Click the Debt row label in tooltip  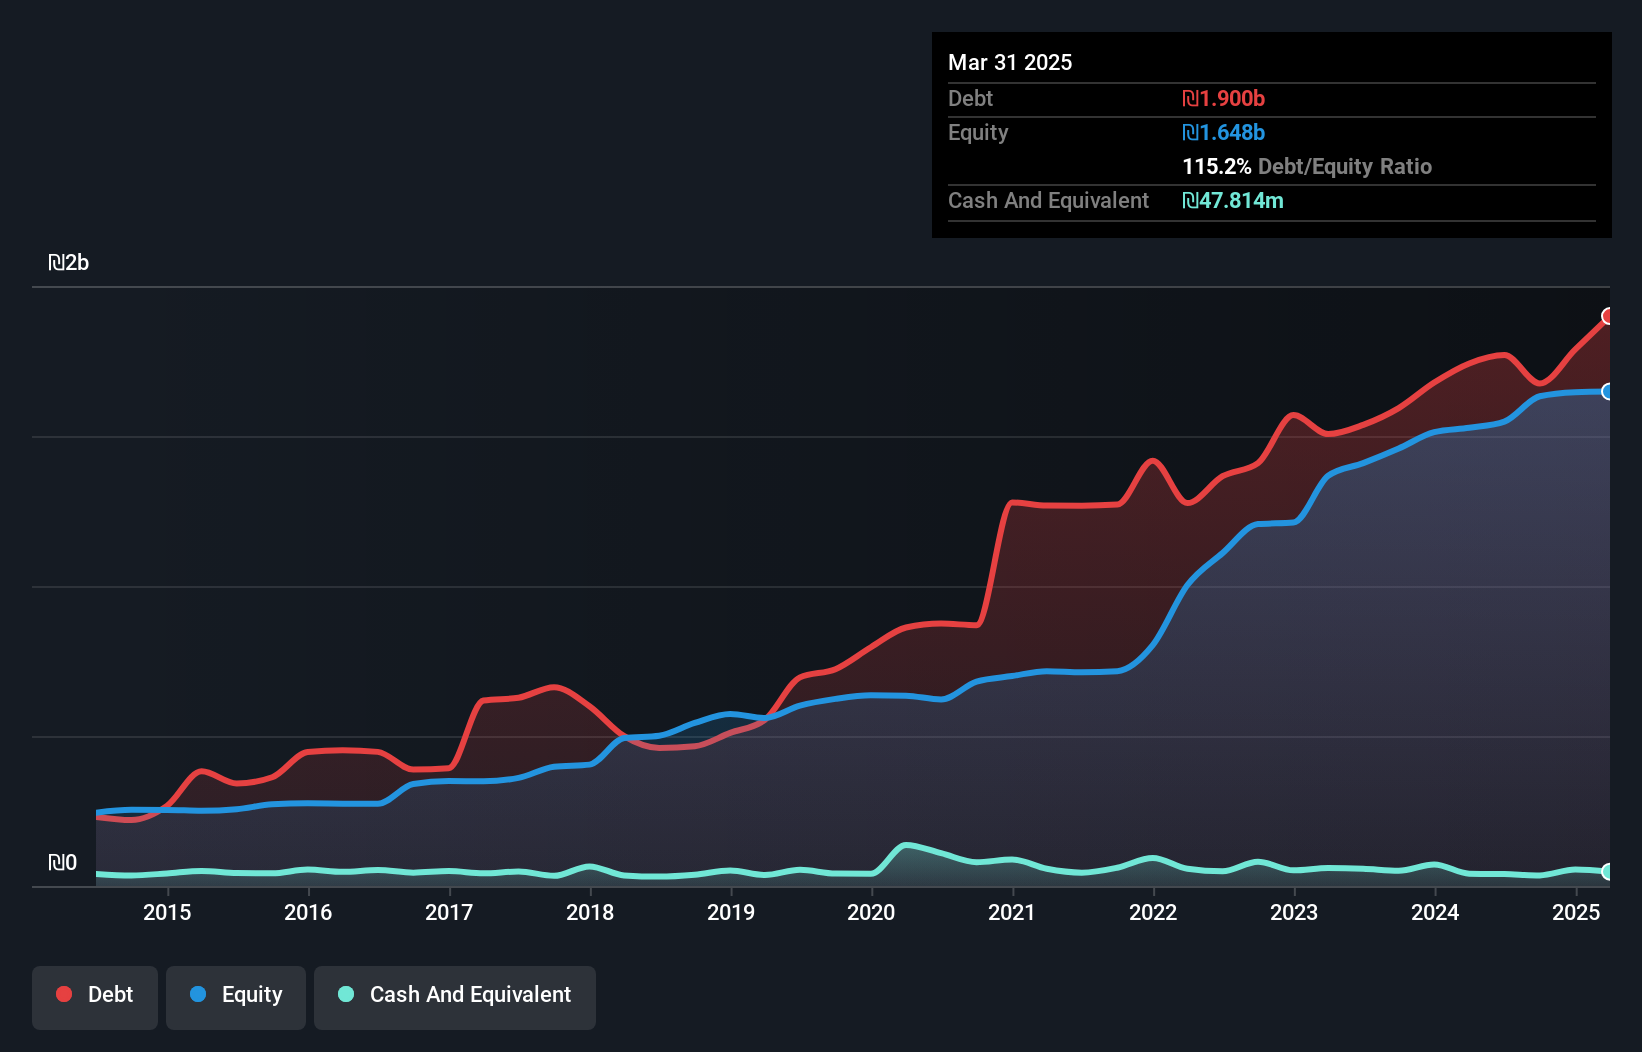(x=970, y=98)
